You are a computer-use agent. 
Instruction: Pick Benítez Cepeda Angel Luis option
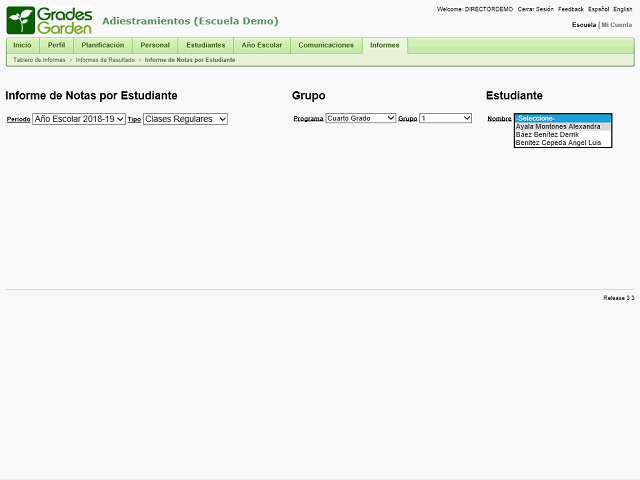(x=558, y=143)
